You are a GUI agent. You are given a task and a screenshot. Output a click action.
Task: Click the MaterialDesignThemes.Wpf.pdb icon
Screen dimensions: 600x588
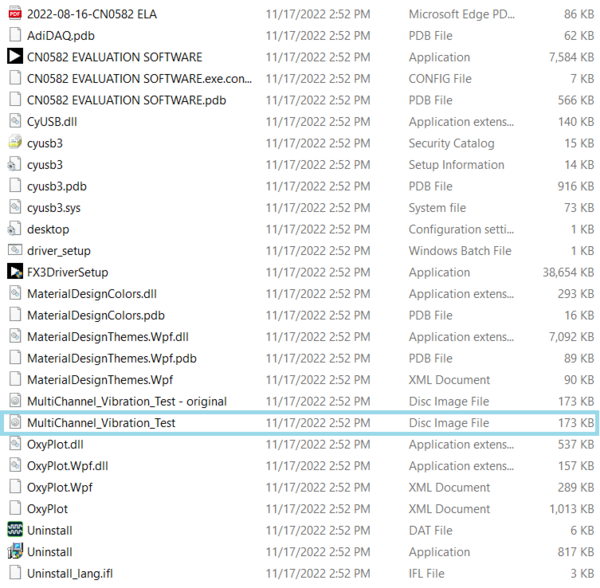point(15,358)
